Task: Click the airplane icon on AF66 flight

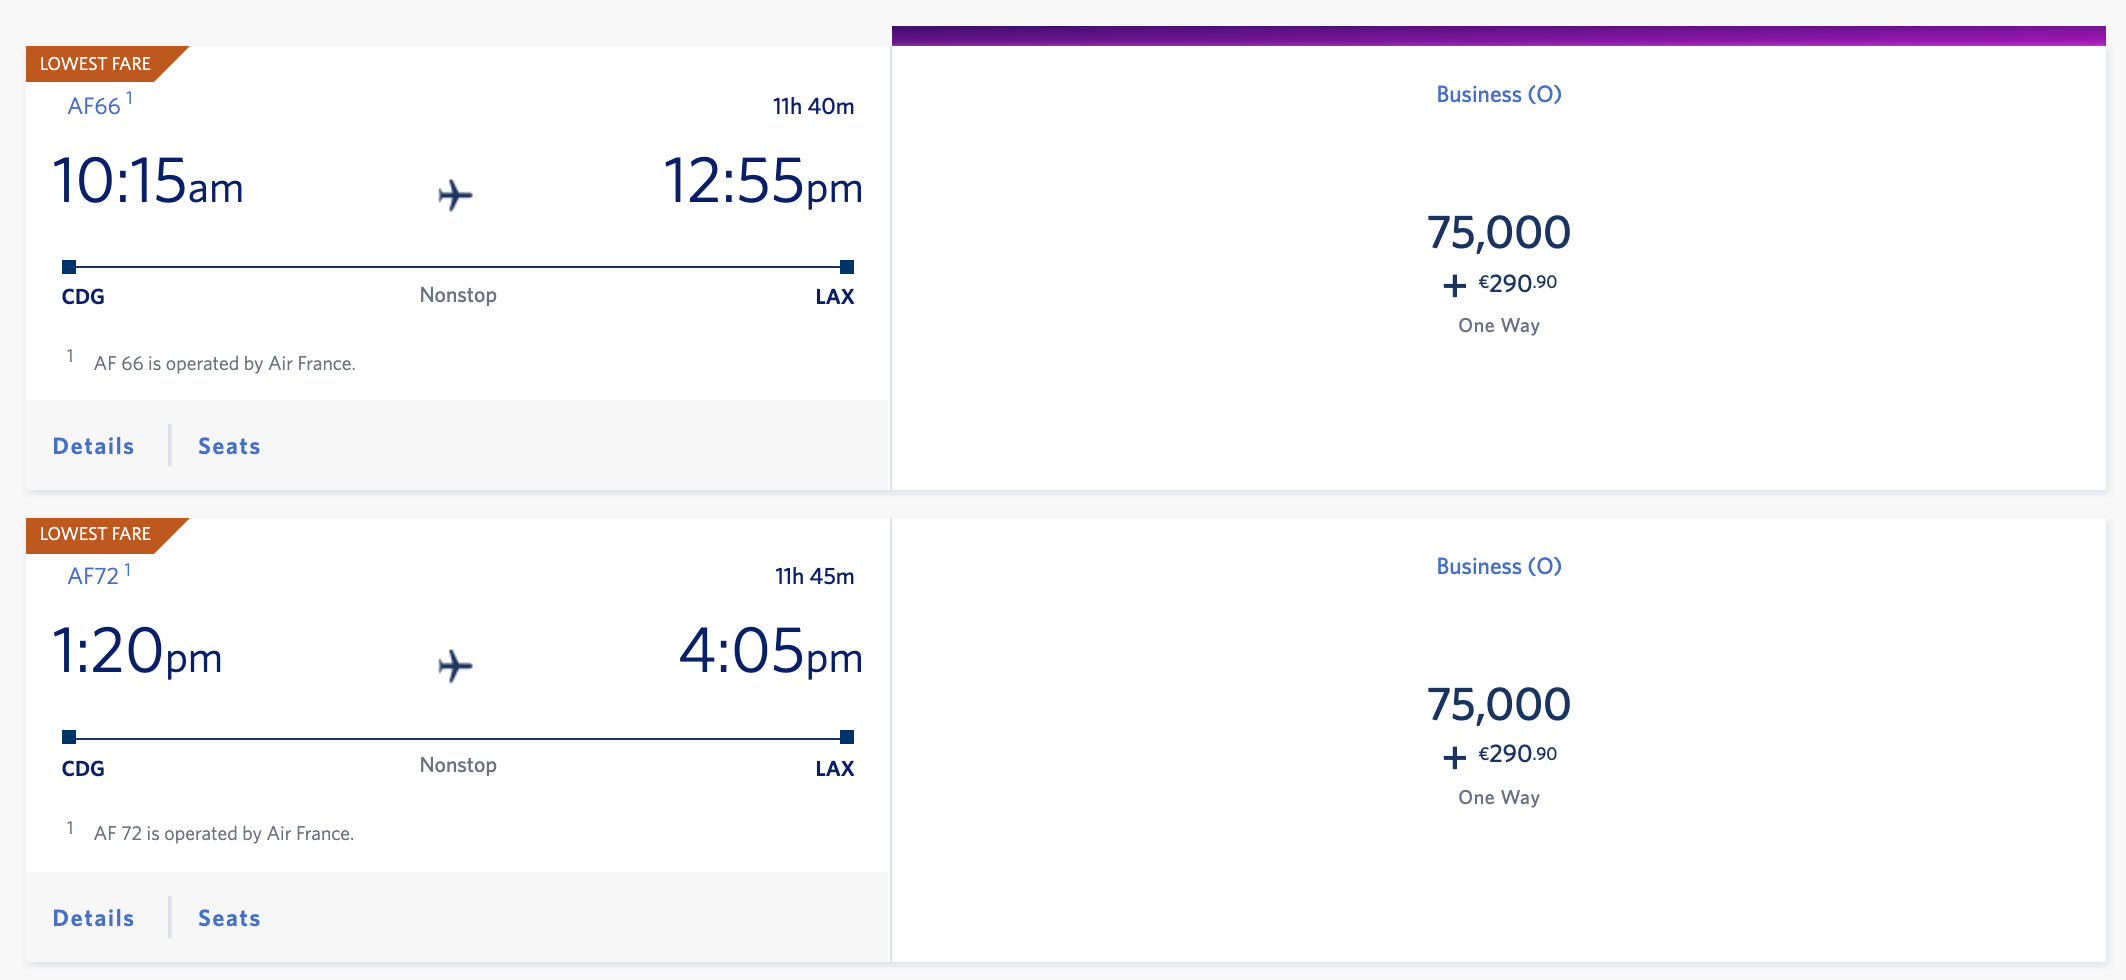Action: 455,194
